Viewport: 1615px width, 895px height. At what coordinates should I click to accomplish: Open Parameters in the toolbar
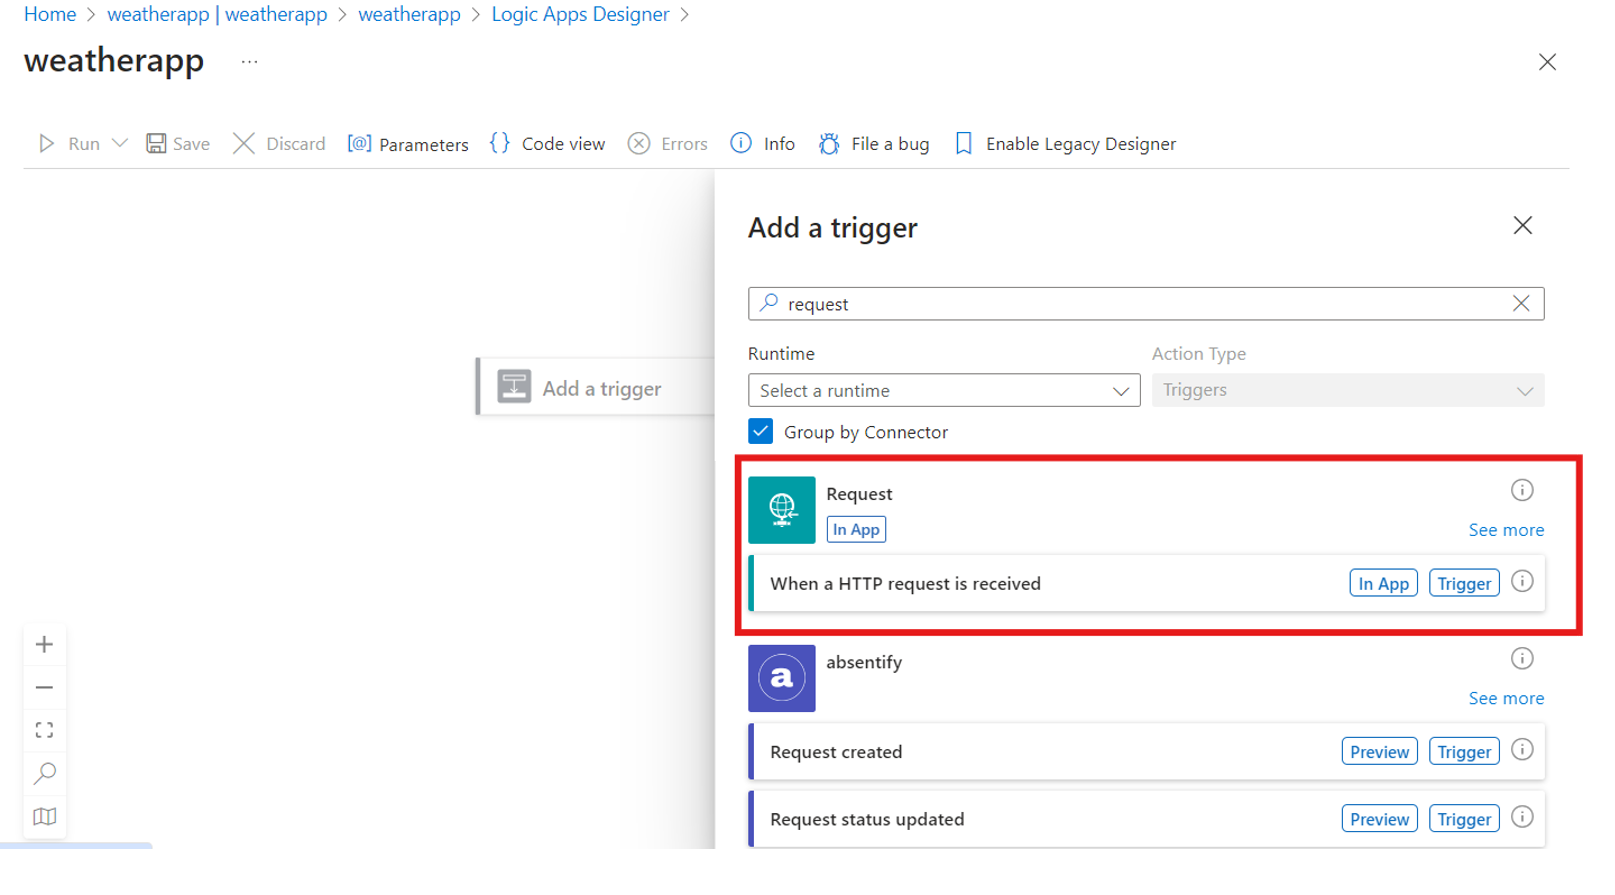tap(408, 144)
